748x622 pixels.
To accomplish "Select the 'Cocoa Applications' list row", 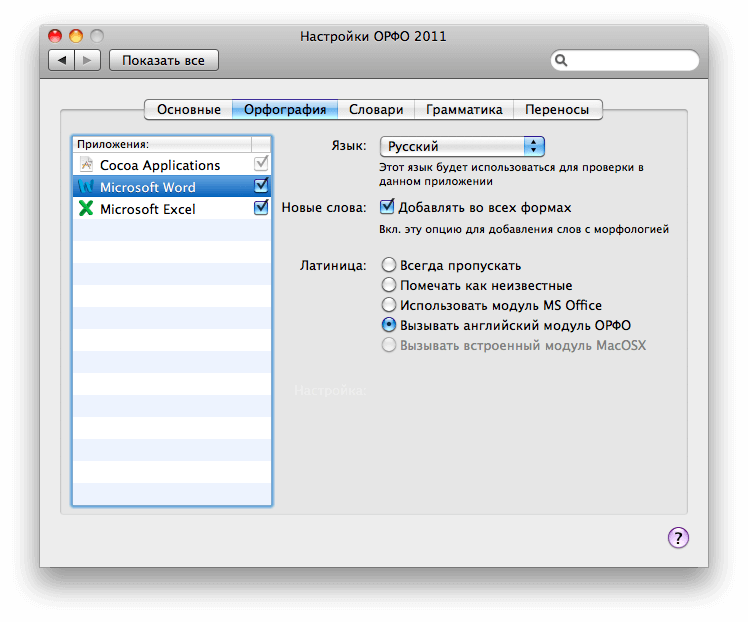I will (x=172, y=165).
